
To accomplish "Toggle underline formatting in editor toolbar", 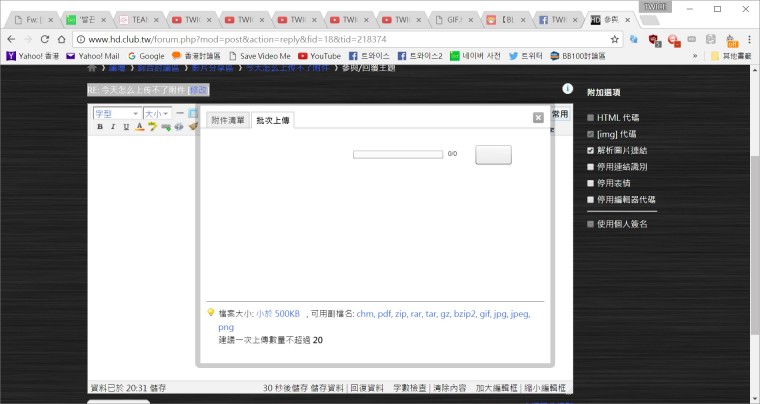I will point(126,127).
